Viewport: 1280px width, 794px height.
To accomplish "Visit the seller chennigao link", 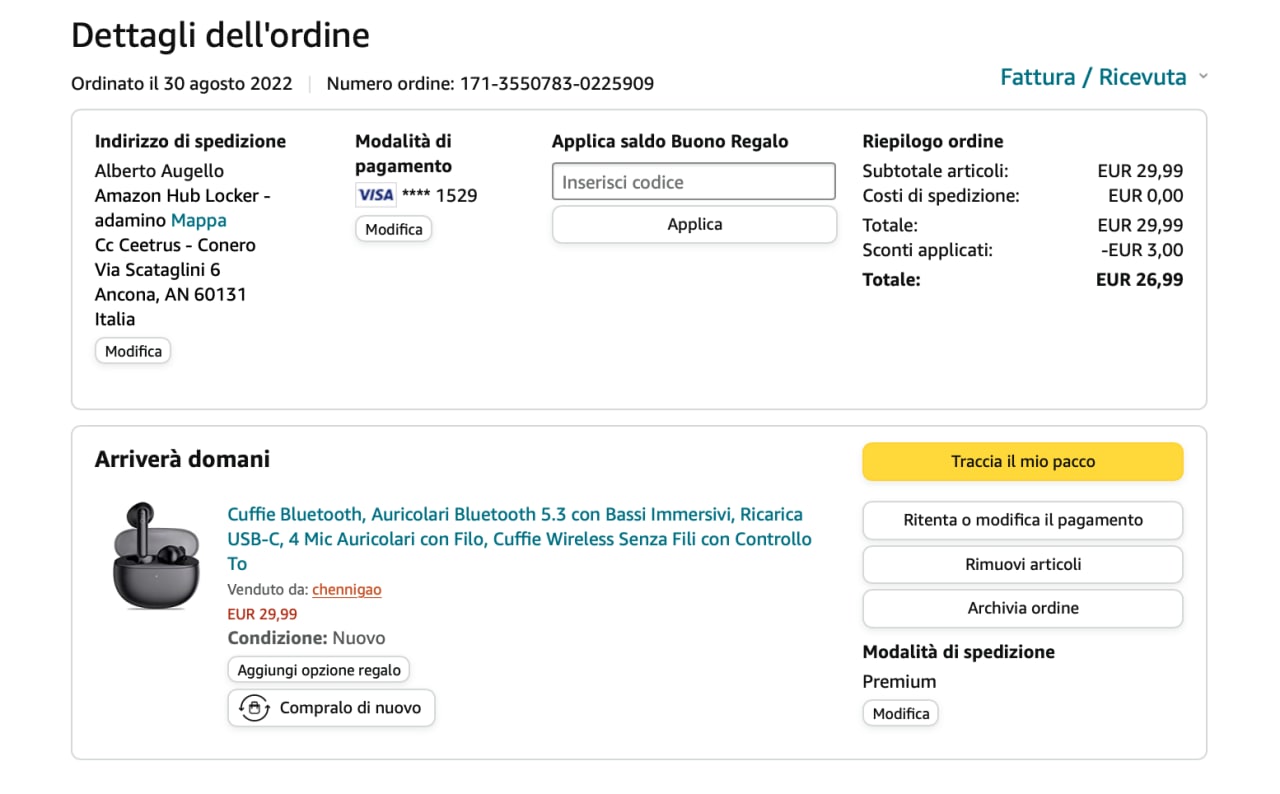I will [347, 590].
